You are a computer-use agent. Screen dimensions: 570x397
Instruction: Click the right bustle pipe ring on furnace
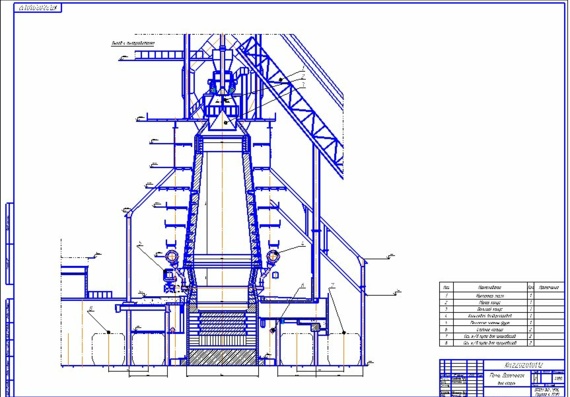pyautogui.click(x=273, y=256)
